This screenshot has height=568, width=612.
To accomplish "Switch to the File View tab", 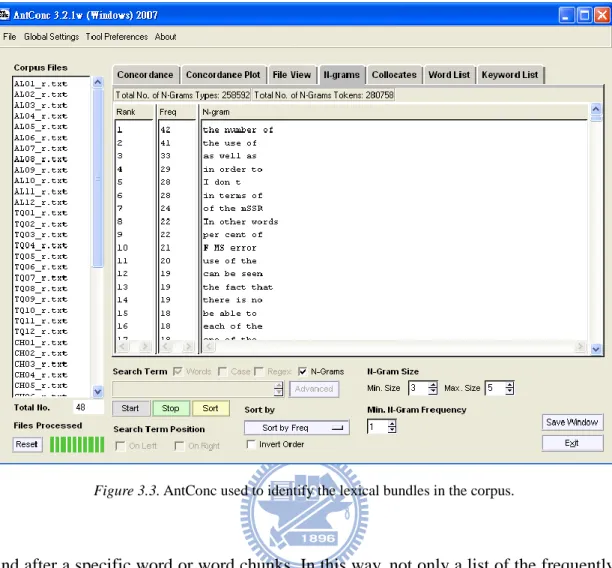I will 292,75.
